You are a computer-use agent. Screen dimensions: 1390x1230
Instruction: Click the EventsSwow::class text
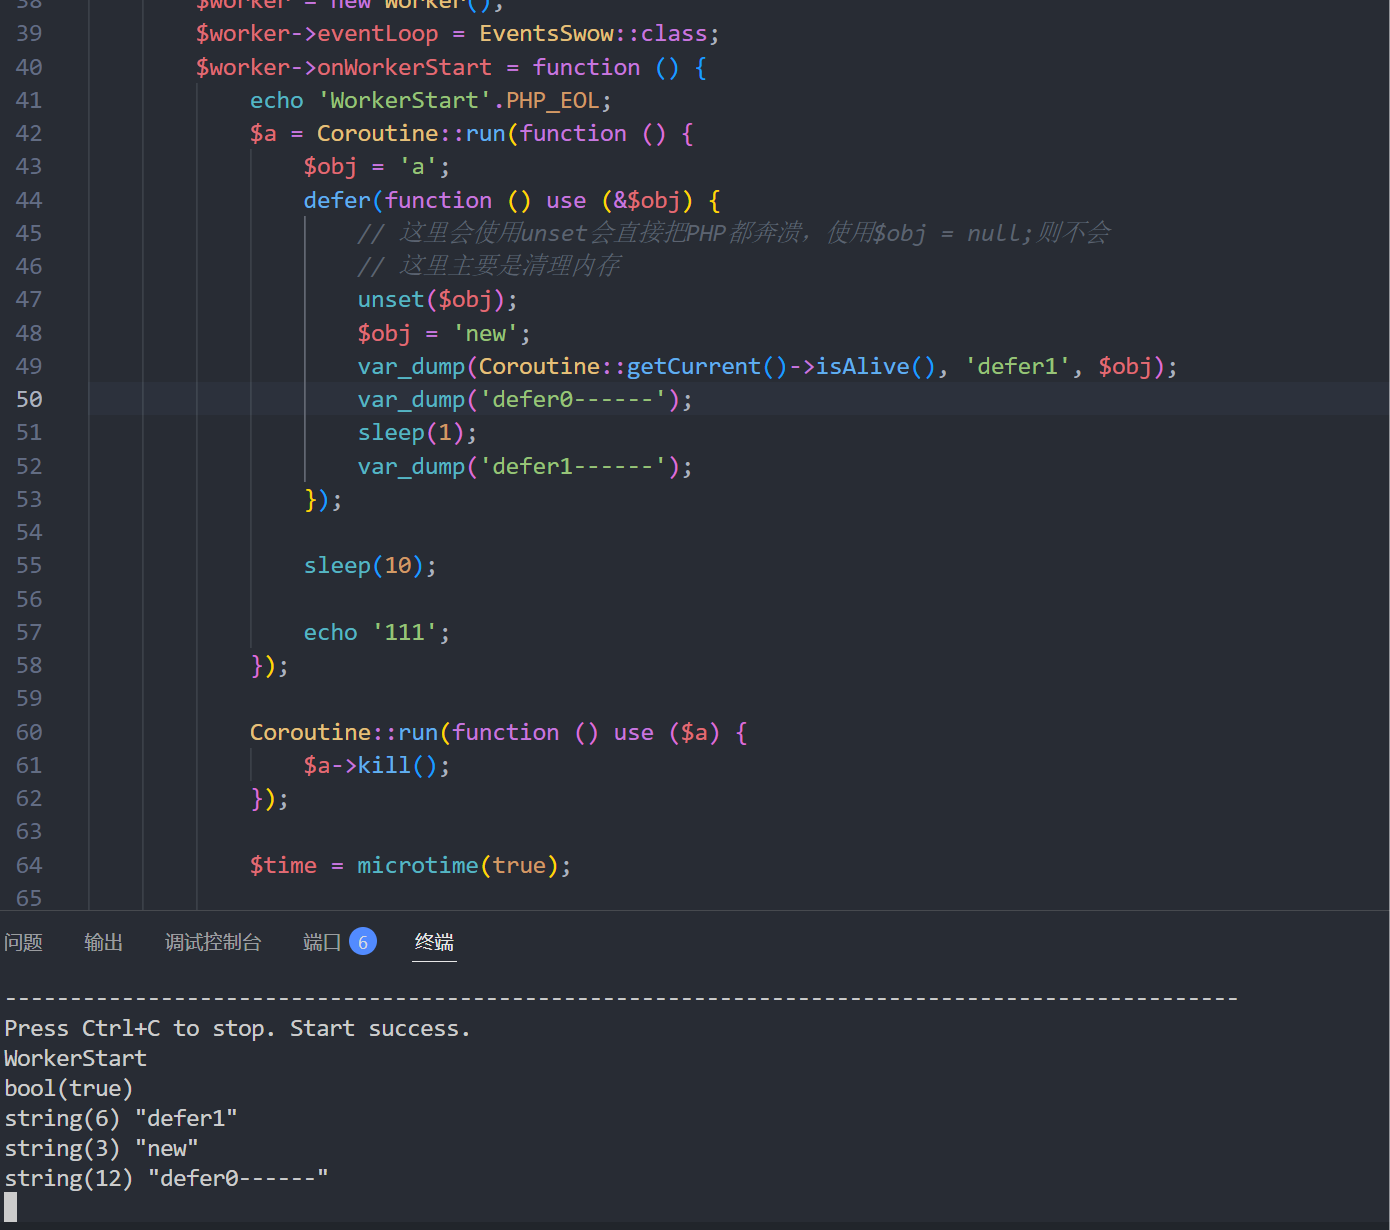point(593,33)
